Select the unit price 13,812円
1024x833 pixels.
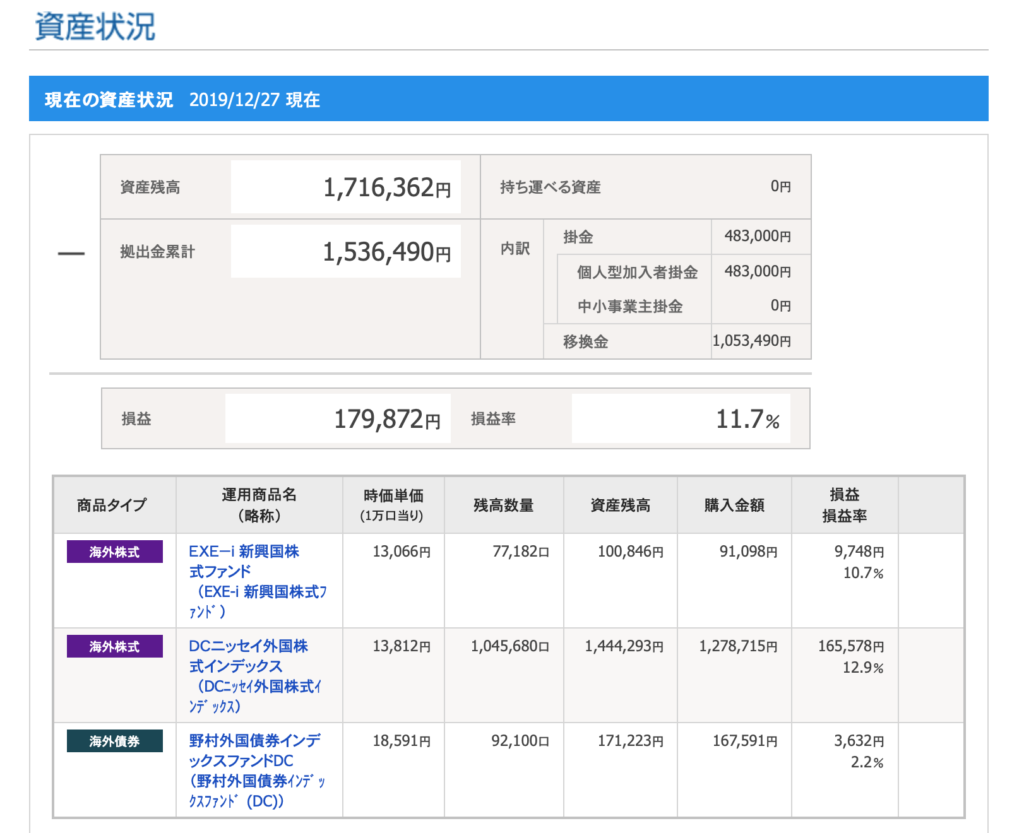click(x=402, y=647)
